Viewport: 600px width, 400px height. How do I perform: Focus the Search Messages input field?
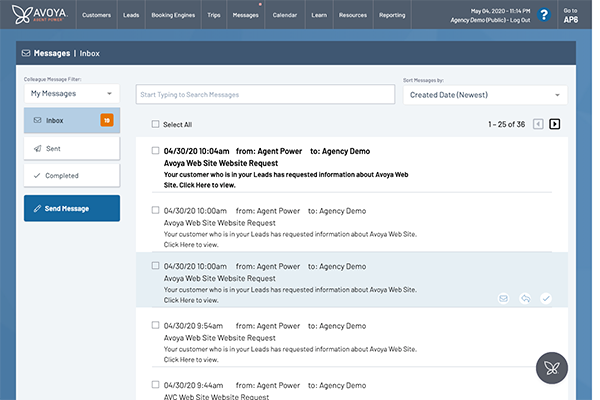coord(265,94)
